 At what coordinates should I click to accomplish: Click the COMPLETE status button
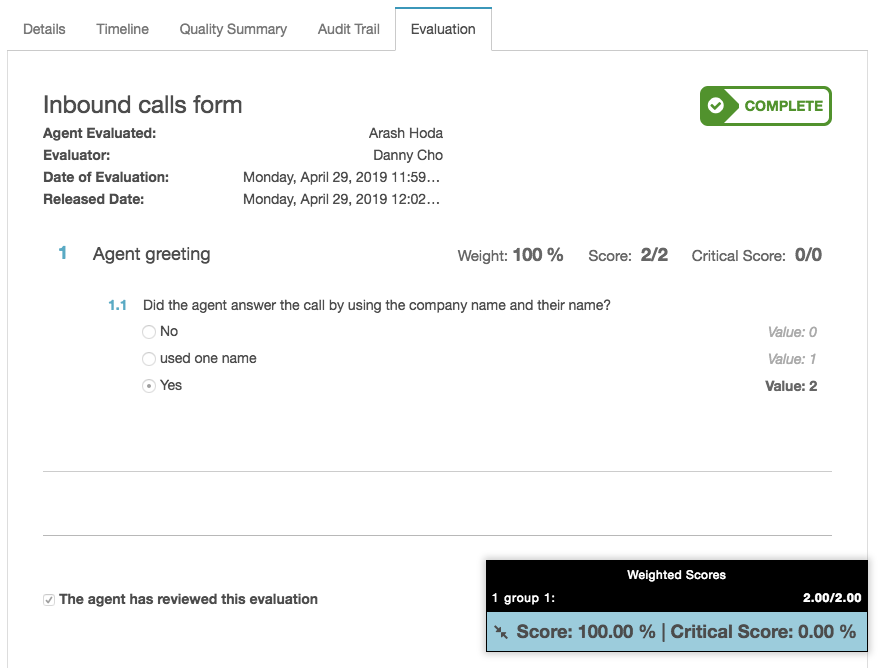click(x=765, y=106)
